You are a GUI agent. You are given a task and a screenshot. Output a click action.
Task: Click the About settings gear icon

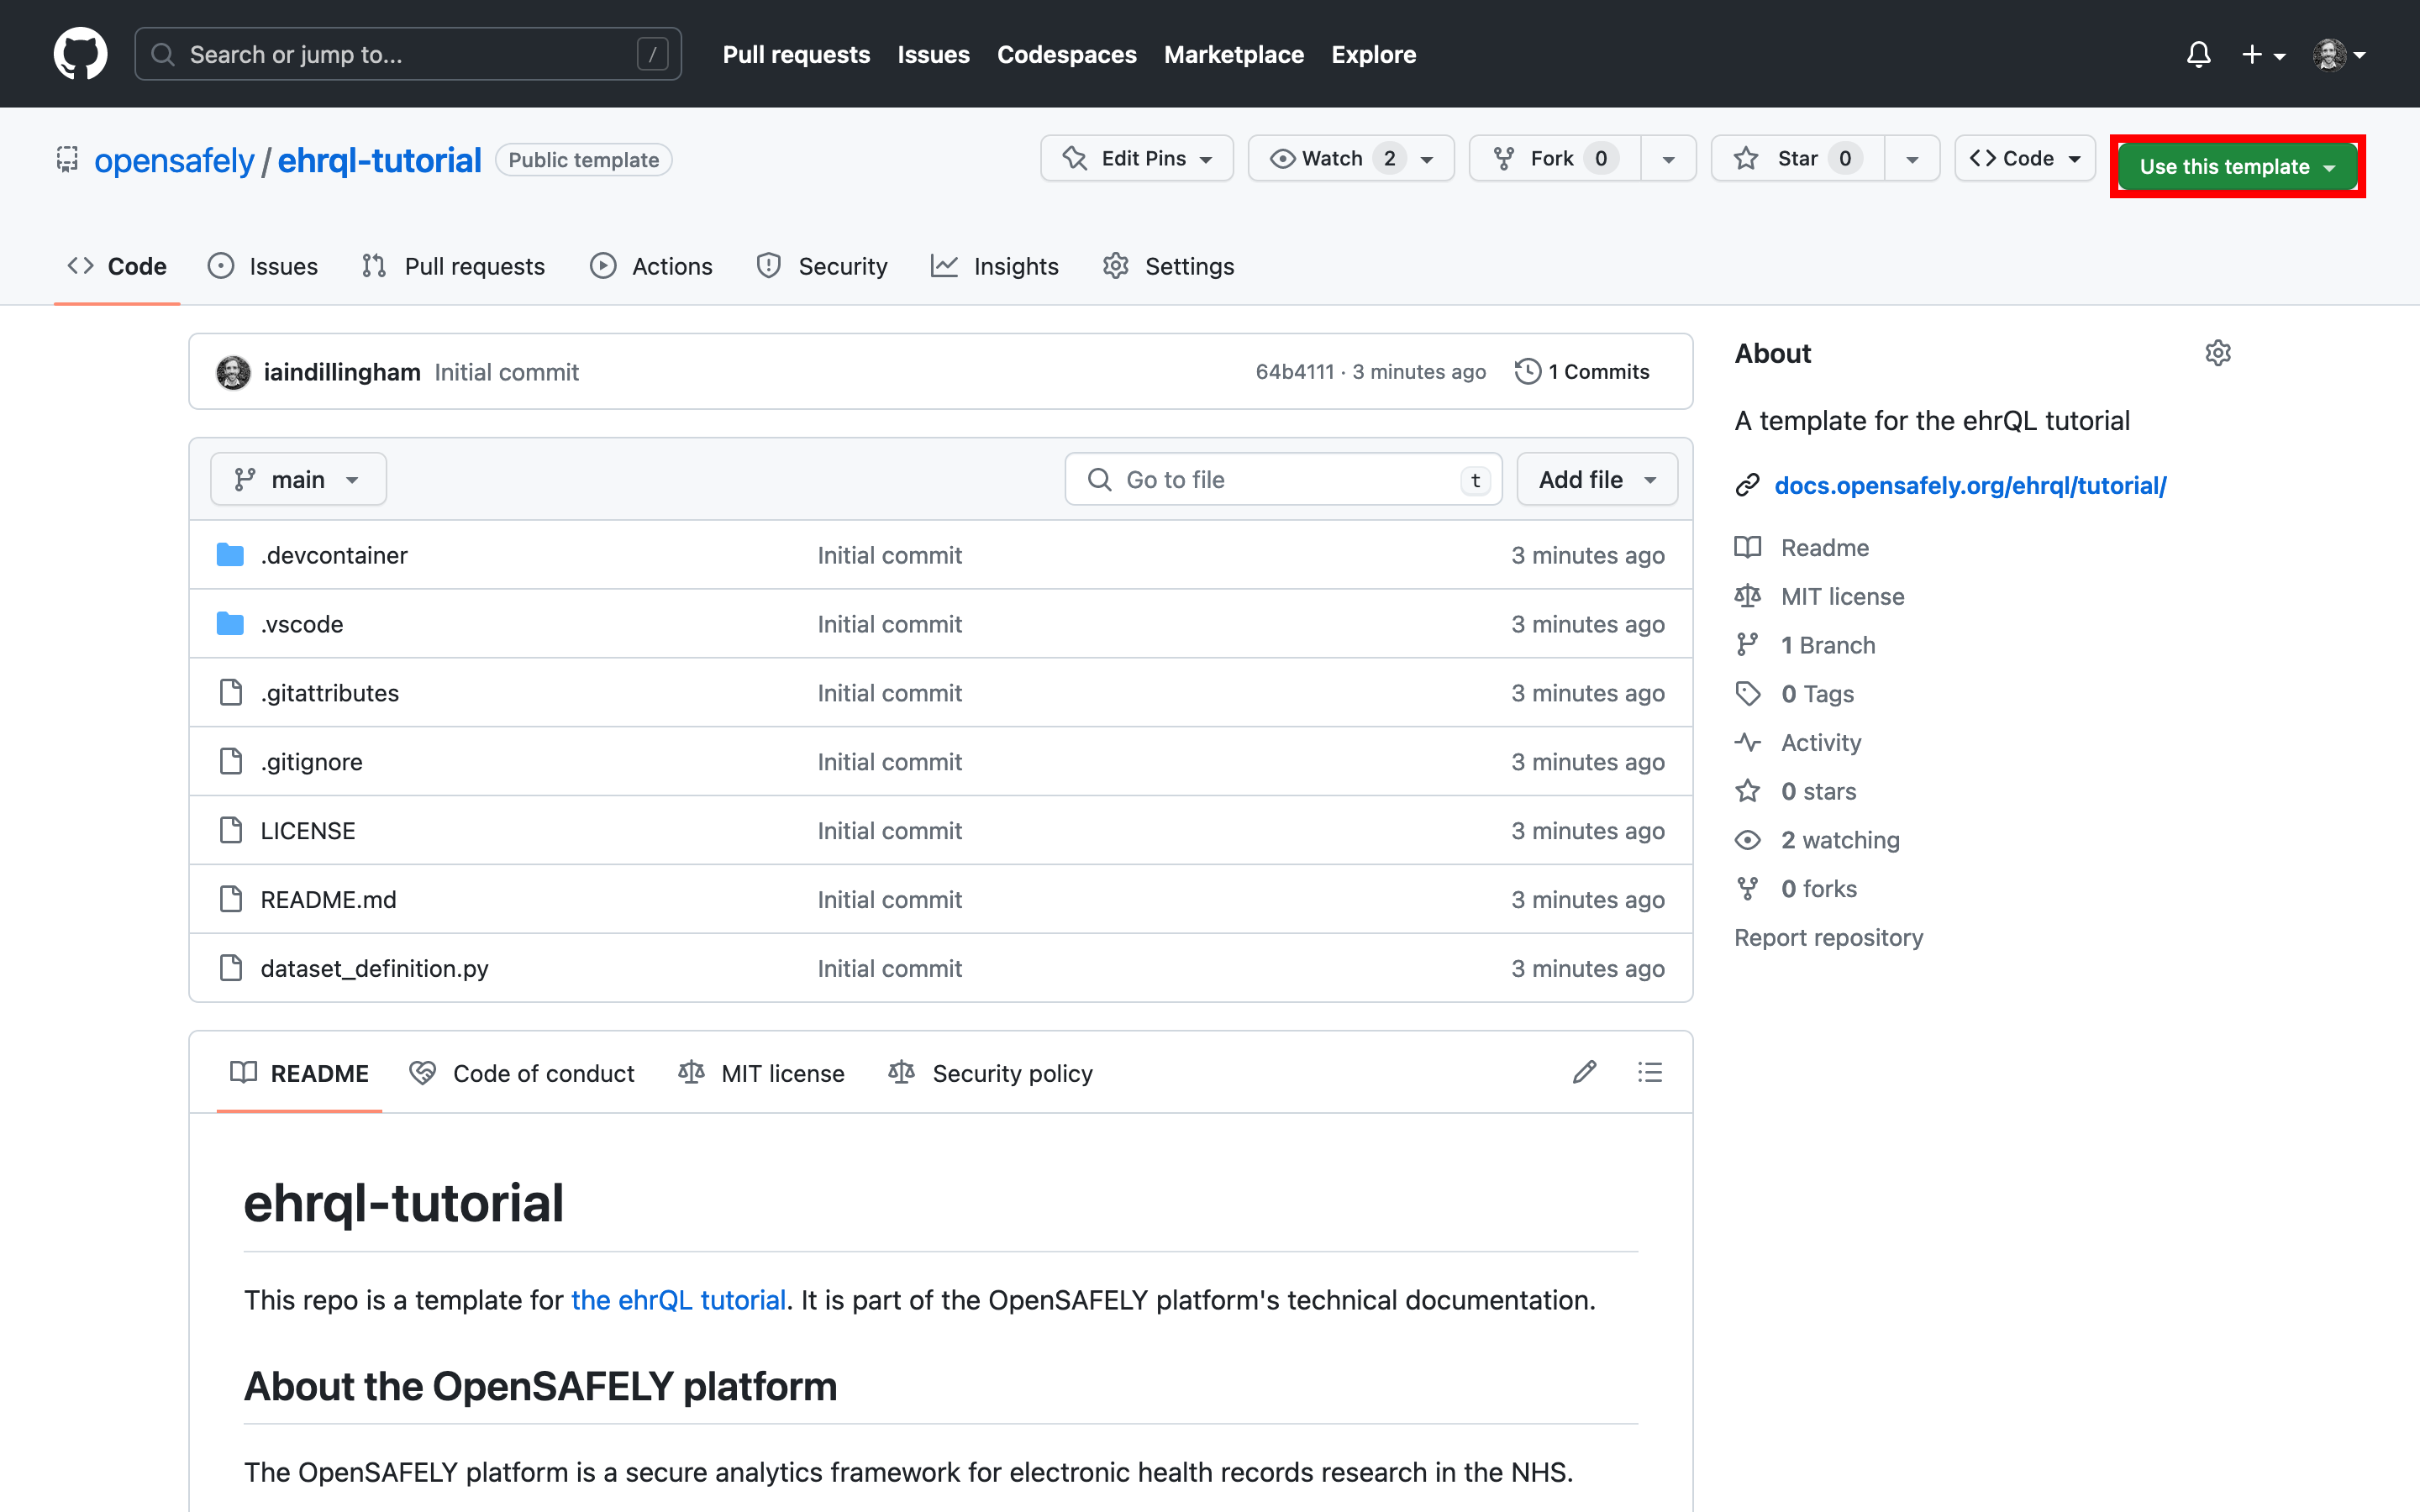(x=2218, y=353)
